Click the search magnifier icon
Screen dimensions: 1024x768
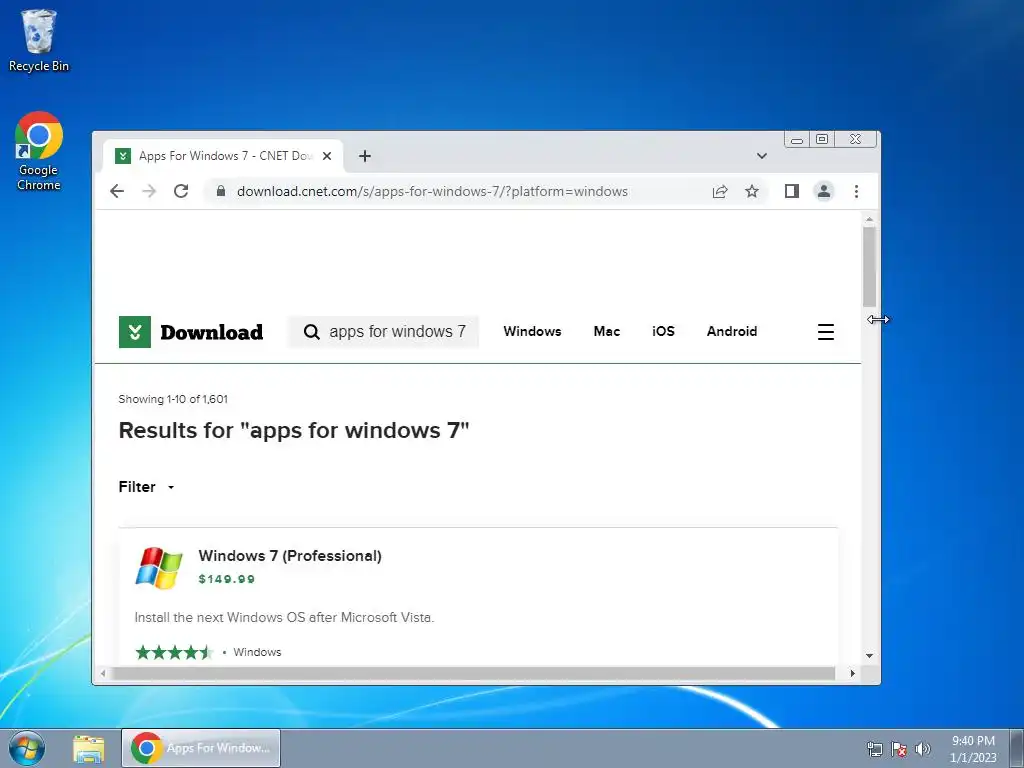point(312,332)
